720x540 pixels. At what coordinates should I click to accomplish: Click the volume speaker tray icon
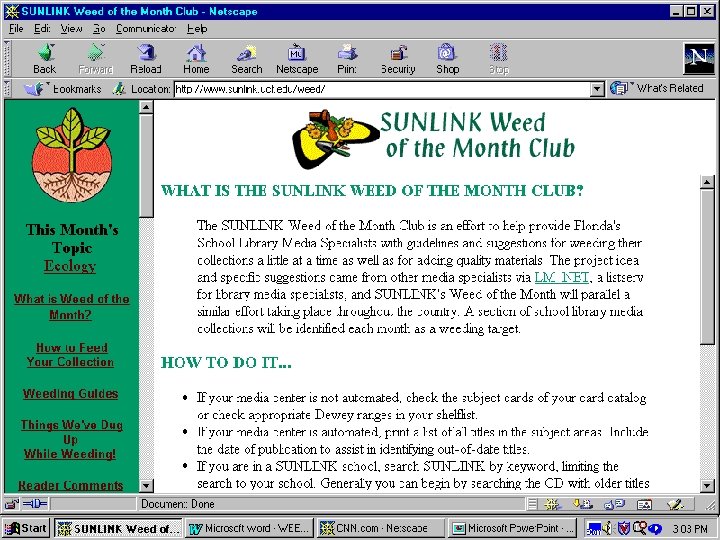(x=607, y=528)
